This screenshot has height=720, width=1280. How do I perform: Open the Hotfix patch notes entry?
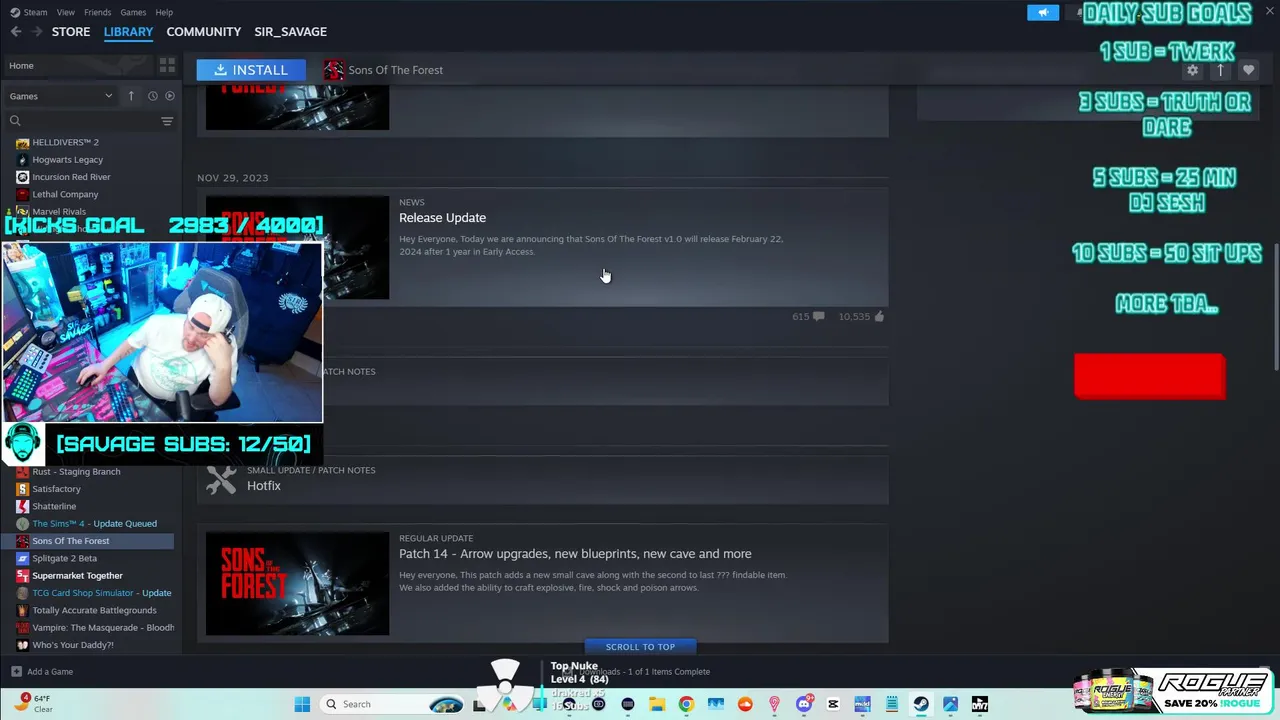542,480
